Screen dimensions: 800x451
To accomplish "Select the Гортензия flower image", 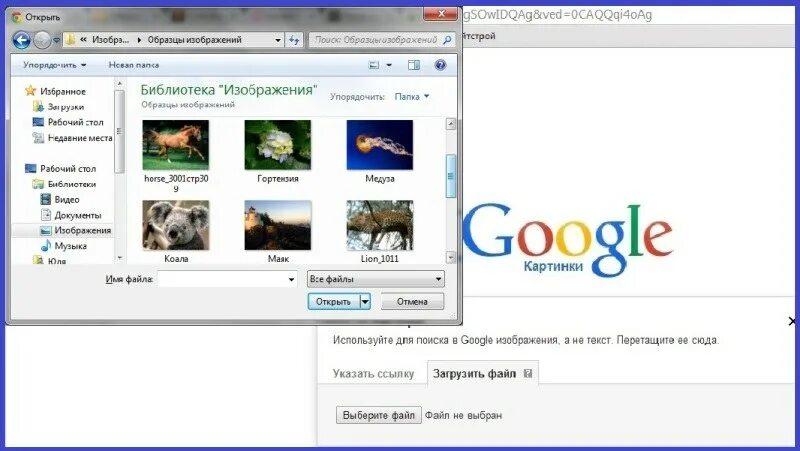I will [x=278, y=145].
